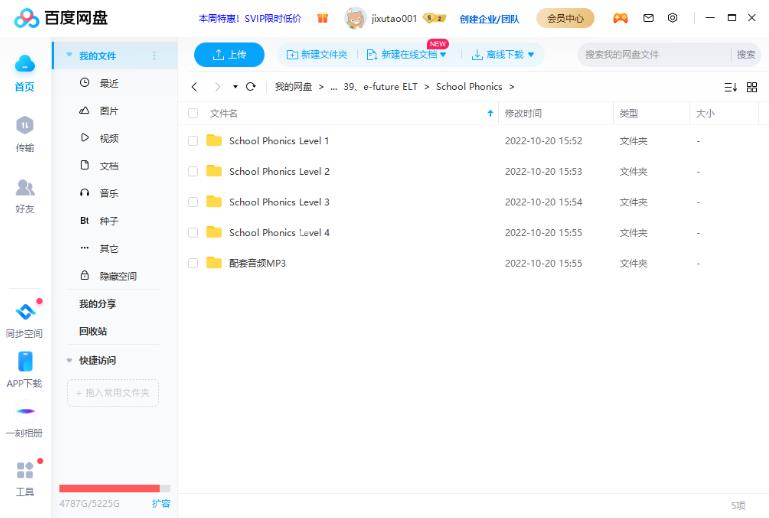
Task: Click the 创建企业/团队 link
Action: [x=489, y=19]
